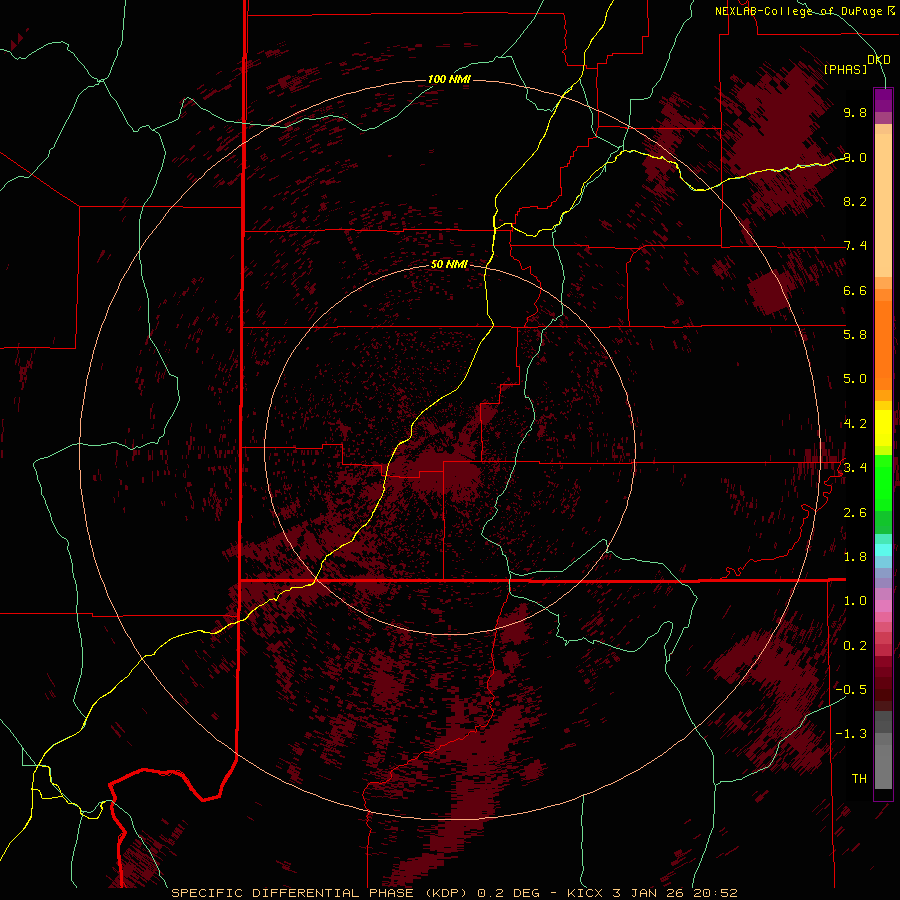Click the [PHAS] legend unit label
This screenshot has width=900, height=900.
[x=845, y=70]
